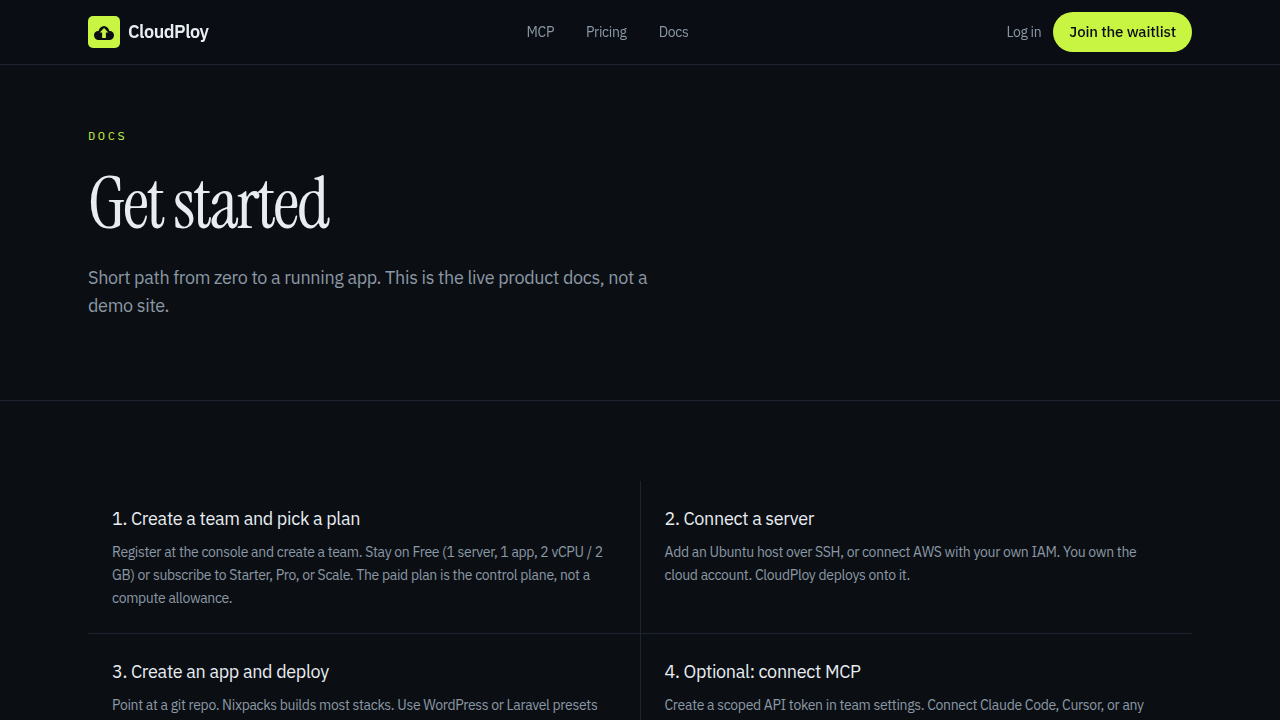Screen dimensions: 1280x720
Task: Click the 'Short path from zero' intro paragraph
Action: coord(368,291)
